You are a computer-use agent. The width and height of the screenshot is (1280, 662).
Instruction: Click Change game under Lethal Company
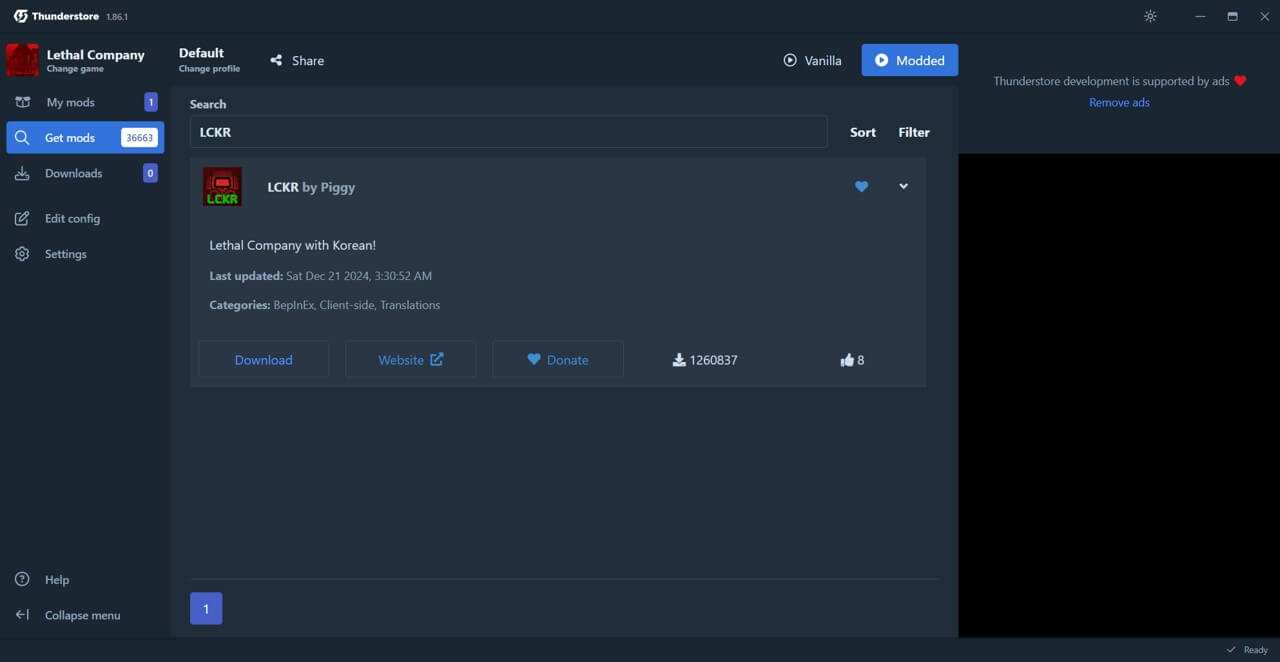75,69
